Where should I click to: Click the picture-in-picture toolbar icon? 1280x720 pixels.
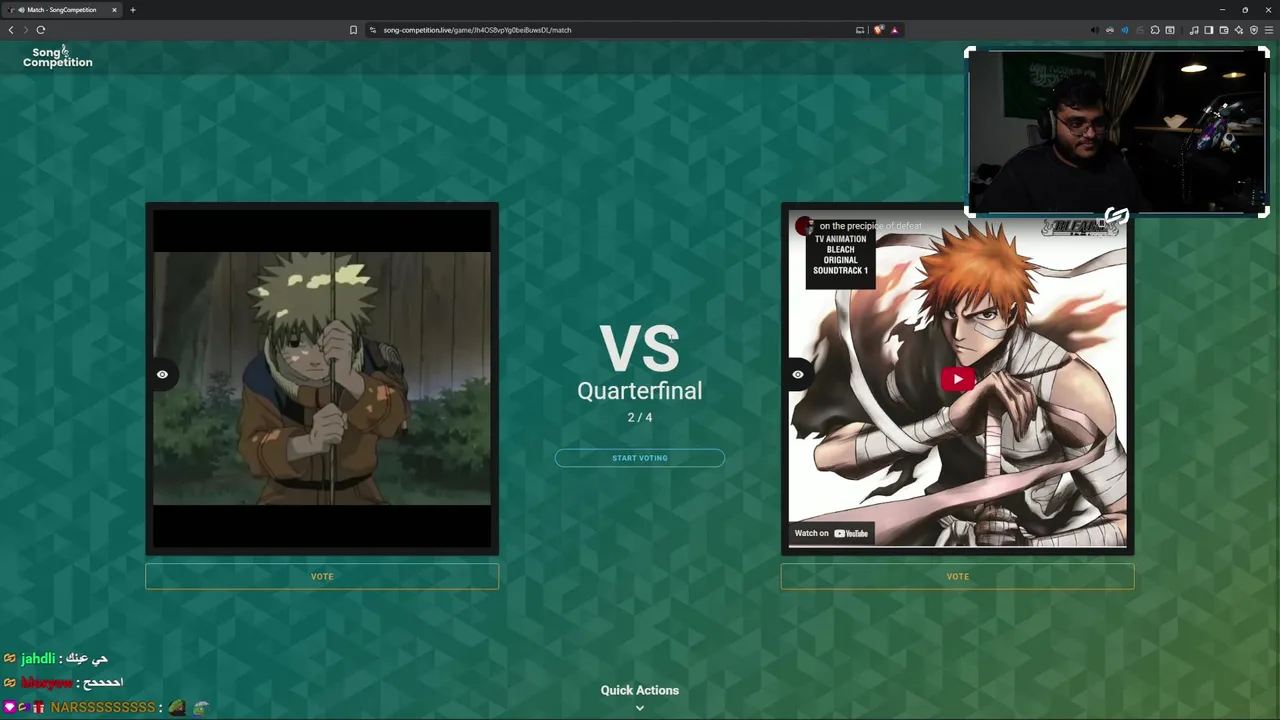click(x=1170, y=30)
